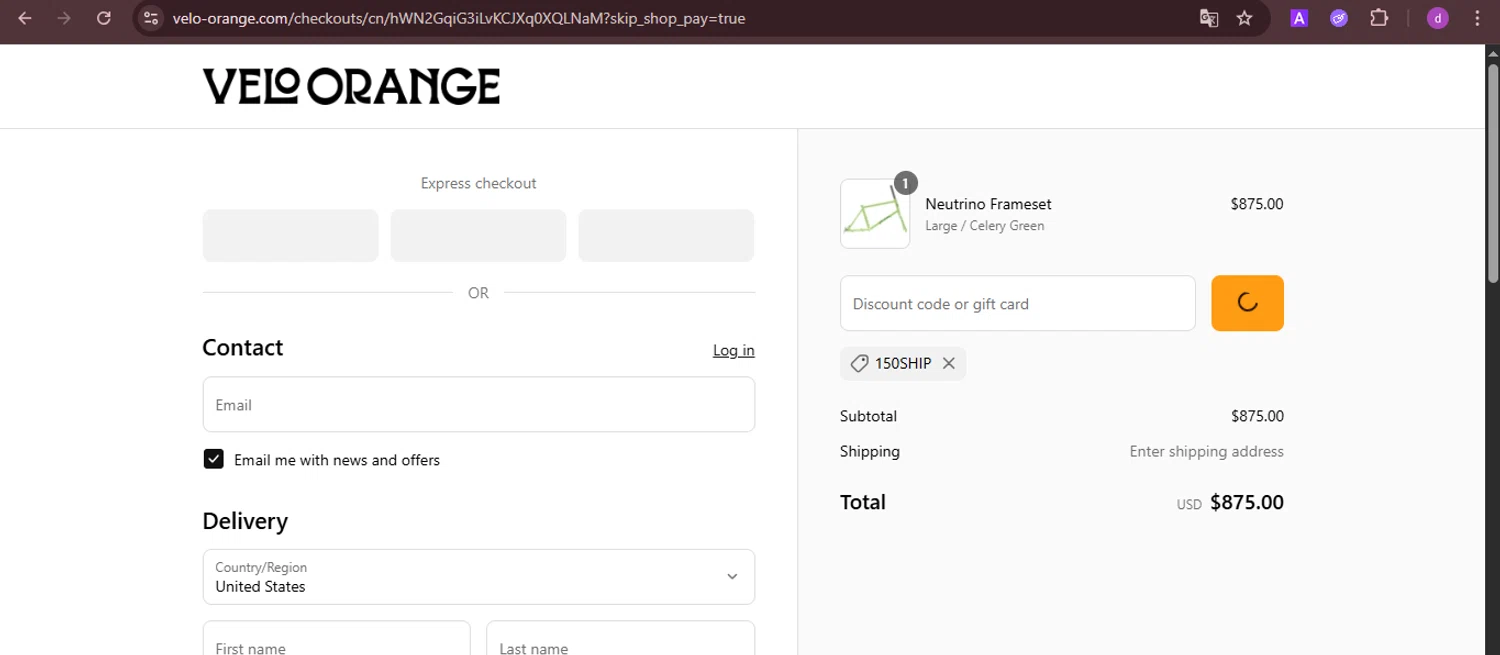The width and height of the screenshot is (1500, 655).
Task: Click the Log in link
Action: [733, 350]
